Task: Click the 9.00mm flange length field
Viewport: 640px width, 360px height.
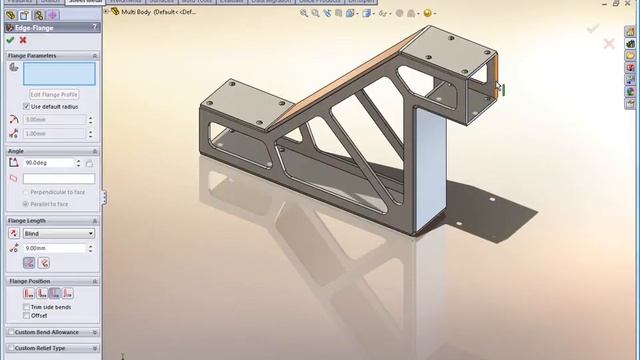Action: (x=55, y=248)
